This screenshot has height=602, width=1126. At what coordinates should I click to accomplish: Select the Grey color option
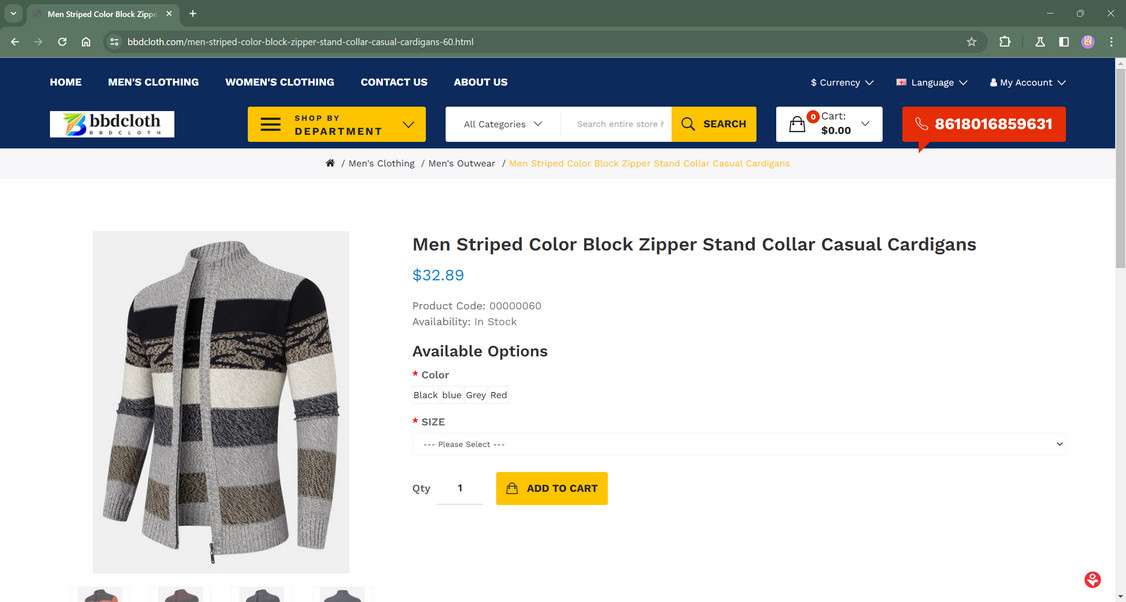pyautogui.click(x=476, y=395)
